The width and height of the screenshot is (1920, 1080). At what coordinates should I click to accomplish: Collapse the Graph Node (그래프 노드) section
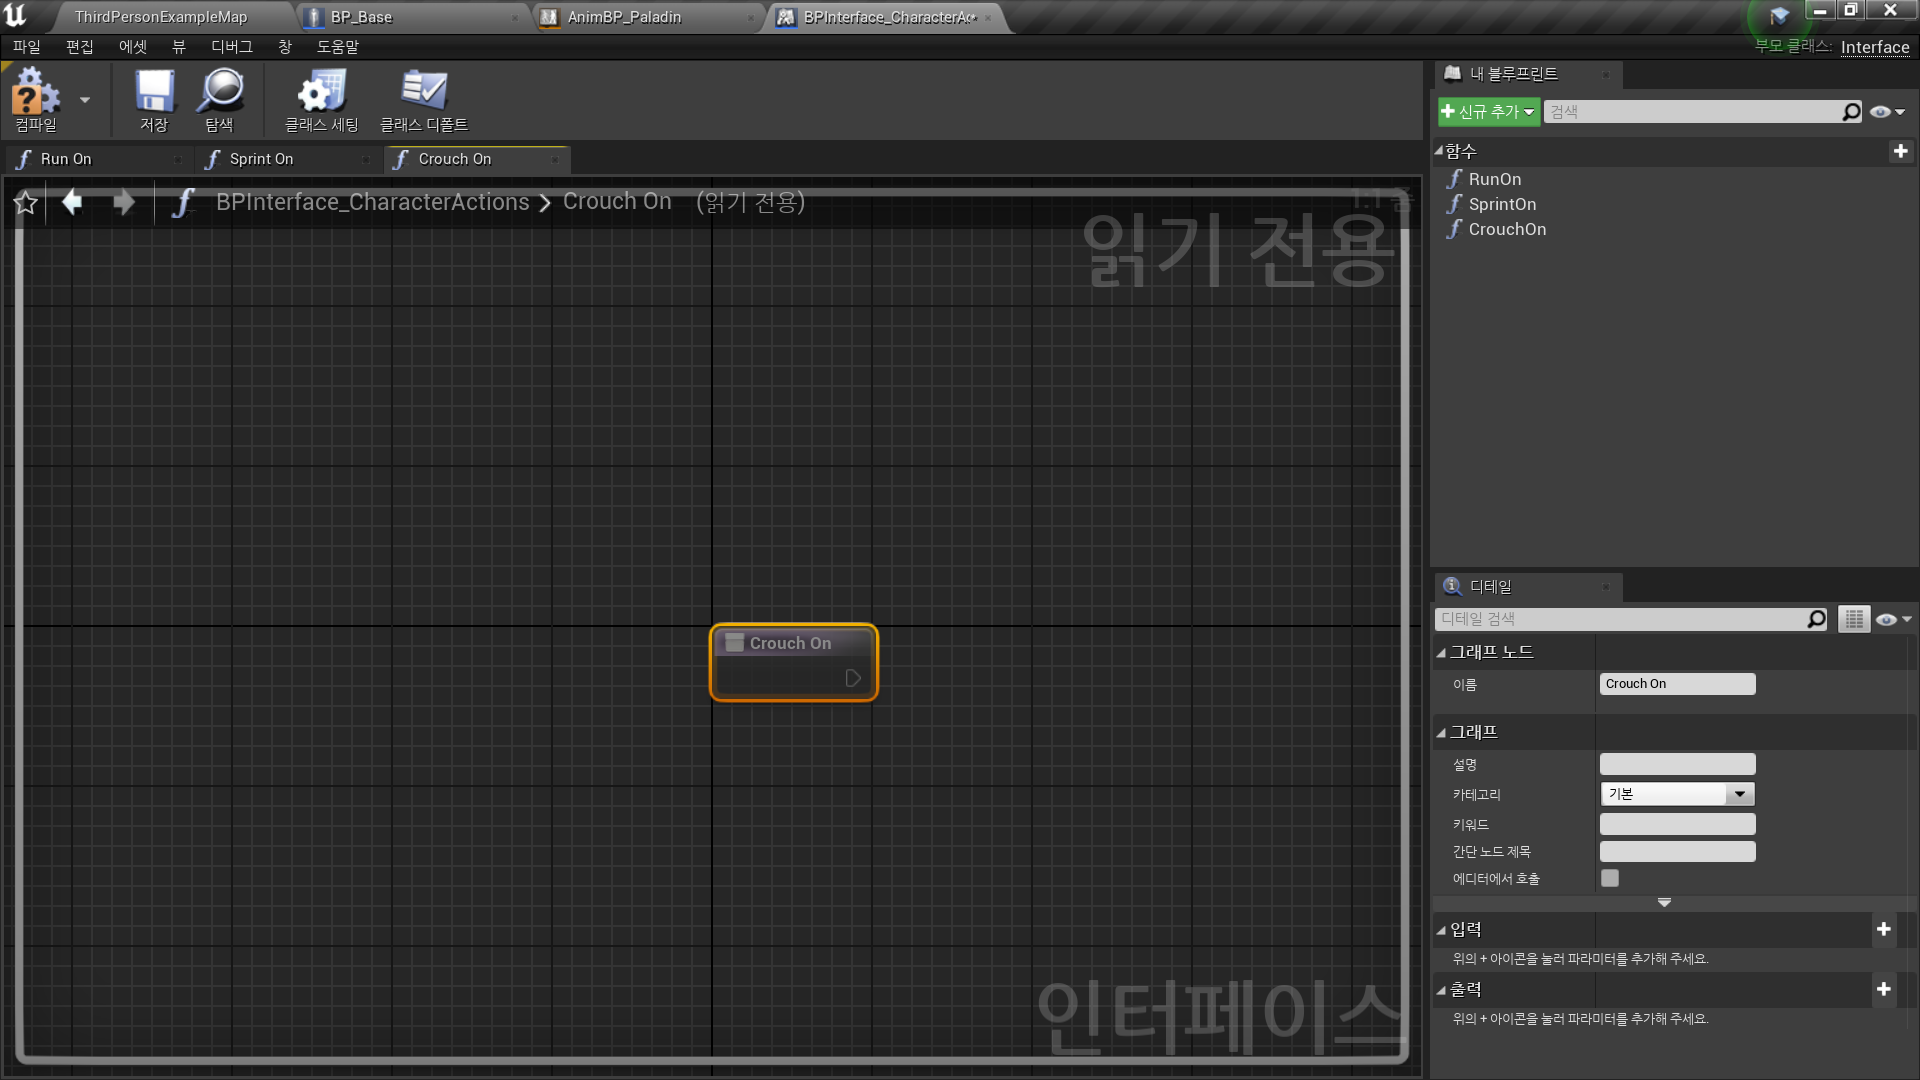coord(1441,653)
